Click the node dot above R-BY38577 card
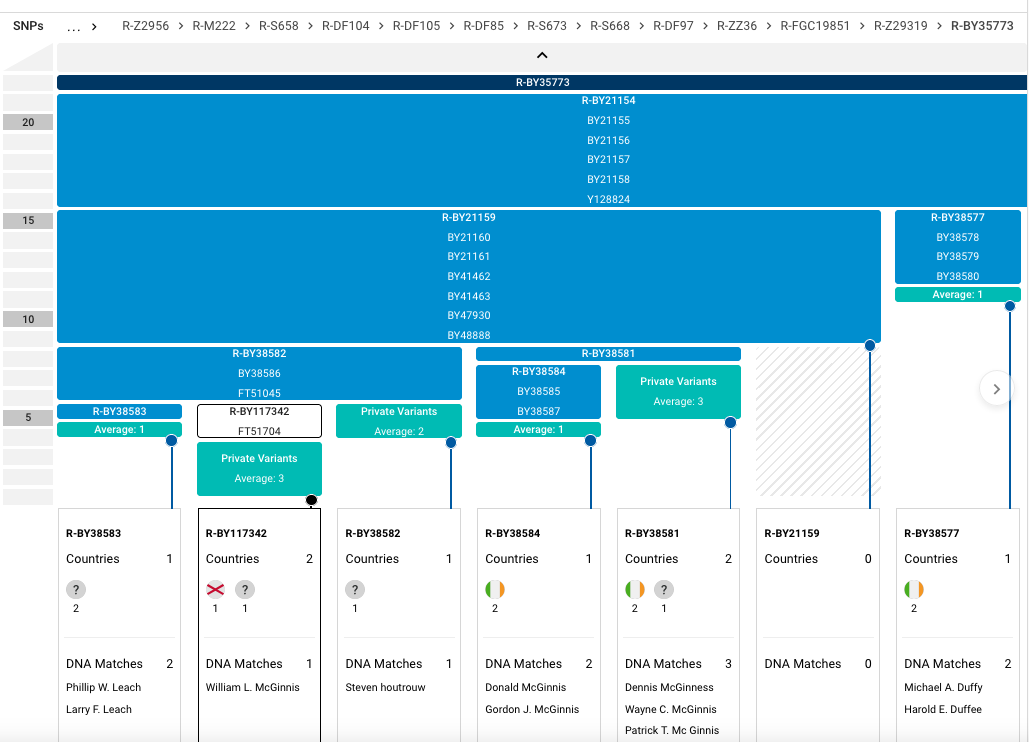The width and height of the screenshot is (1029, 742). (1010, 306)
